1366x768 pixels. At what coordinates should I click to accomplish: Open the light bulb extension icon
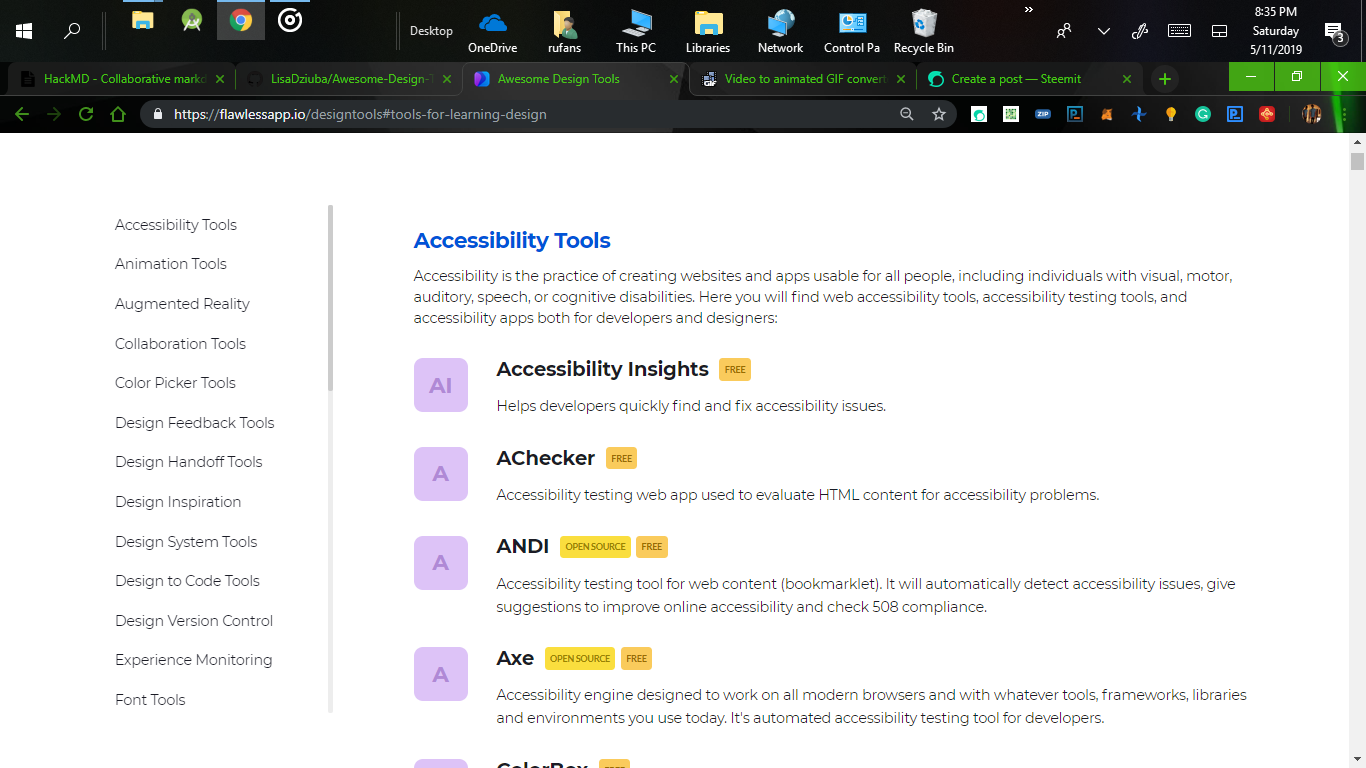point(1171,114)
